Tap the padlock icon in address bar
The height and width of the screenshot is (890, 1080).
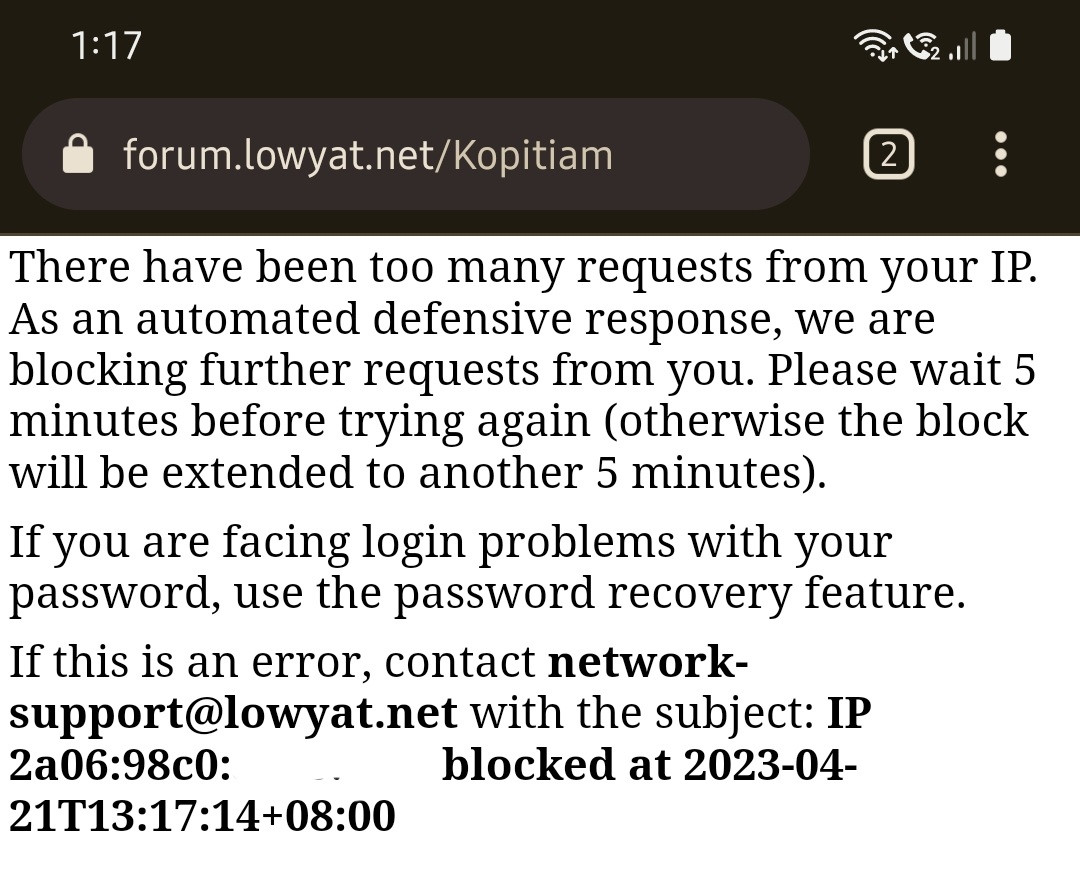tap(78, 155)
